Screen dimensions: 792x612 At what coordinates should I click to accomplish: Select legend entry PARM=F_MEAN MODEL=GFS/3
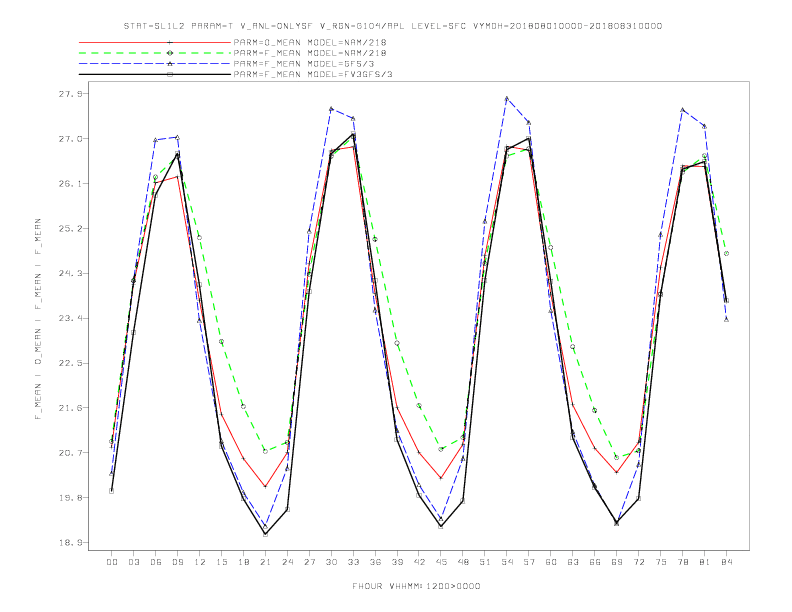(x=304, y=64)
